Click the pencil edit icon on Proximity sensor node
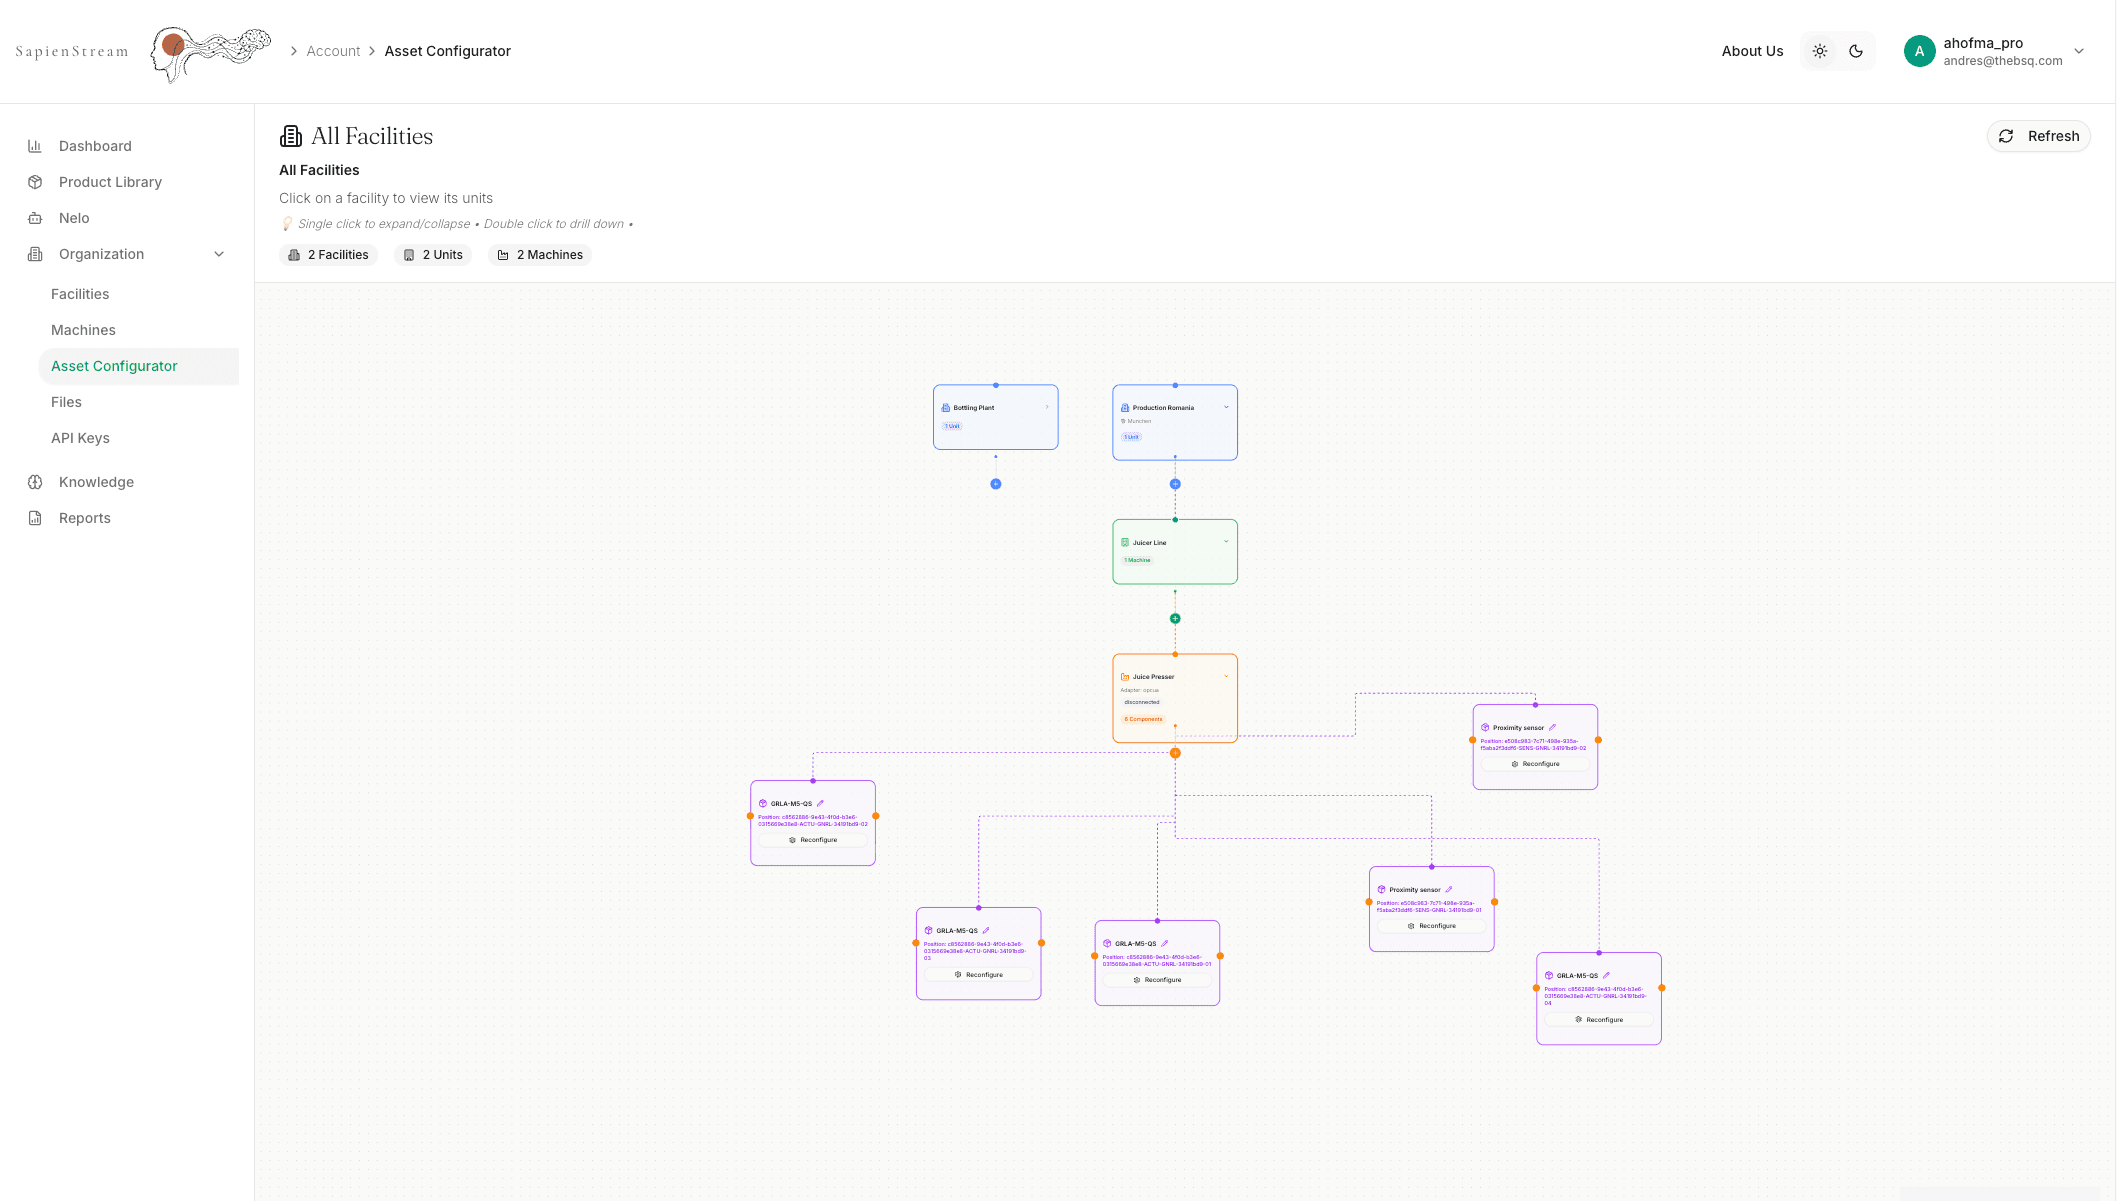 [1553, 728]
